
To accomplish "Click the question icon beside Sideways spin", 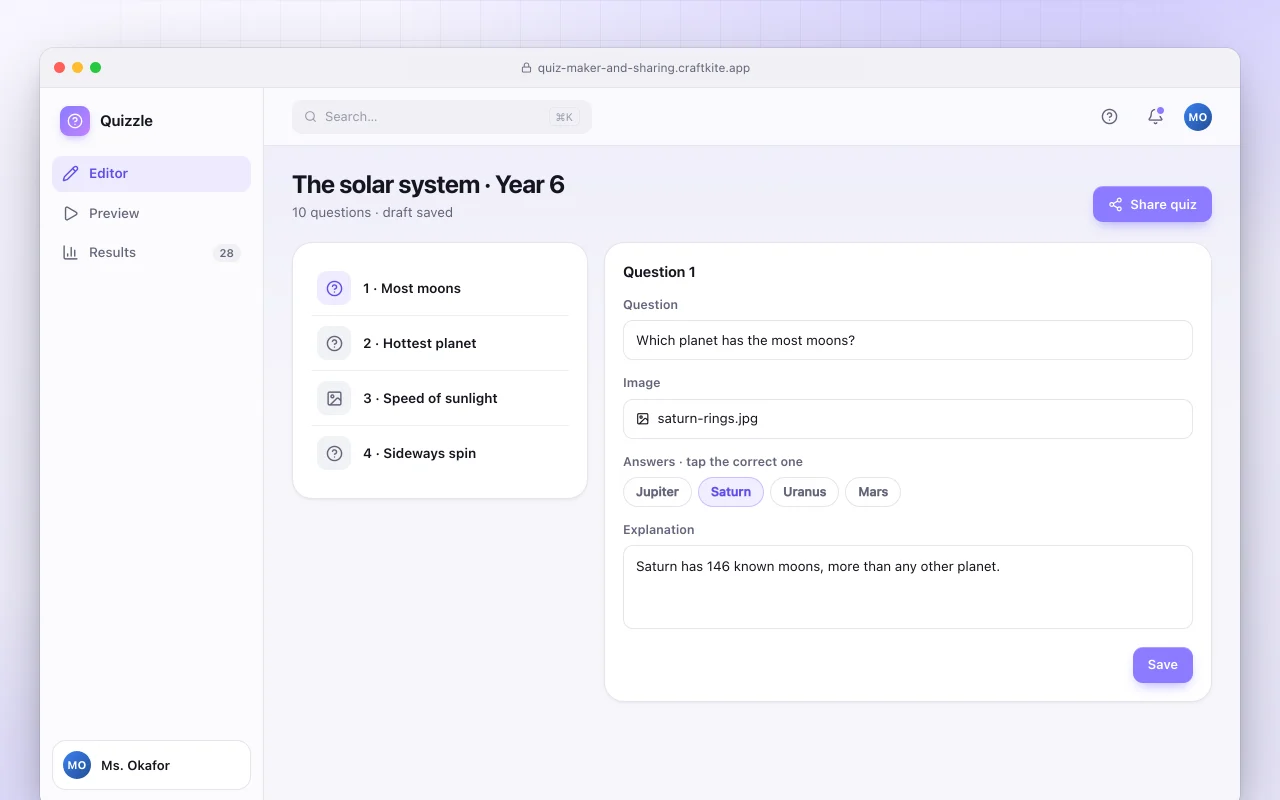I will pos(334,453).
